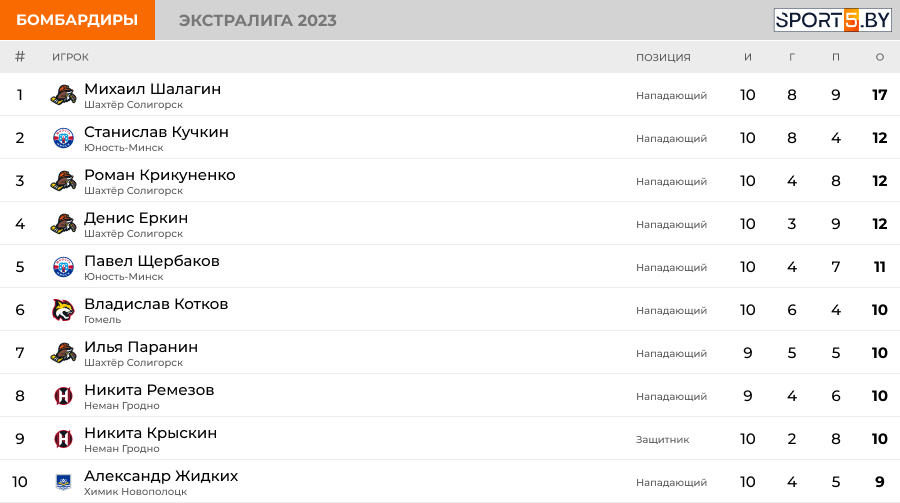Sort by П assists column header
This screenshot has height=503, width=900.
[x=836, y=57]
